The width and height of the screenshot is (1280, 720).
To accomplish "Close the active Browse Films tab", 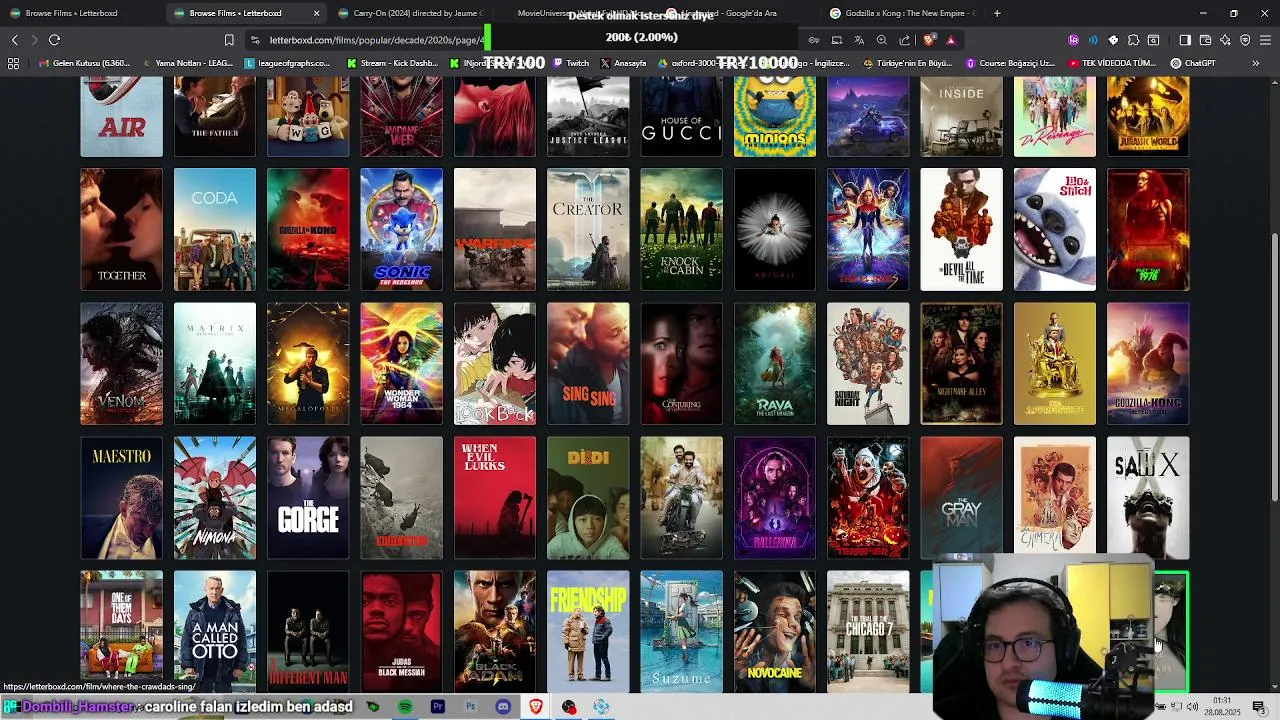I will [x=317, y=13].
